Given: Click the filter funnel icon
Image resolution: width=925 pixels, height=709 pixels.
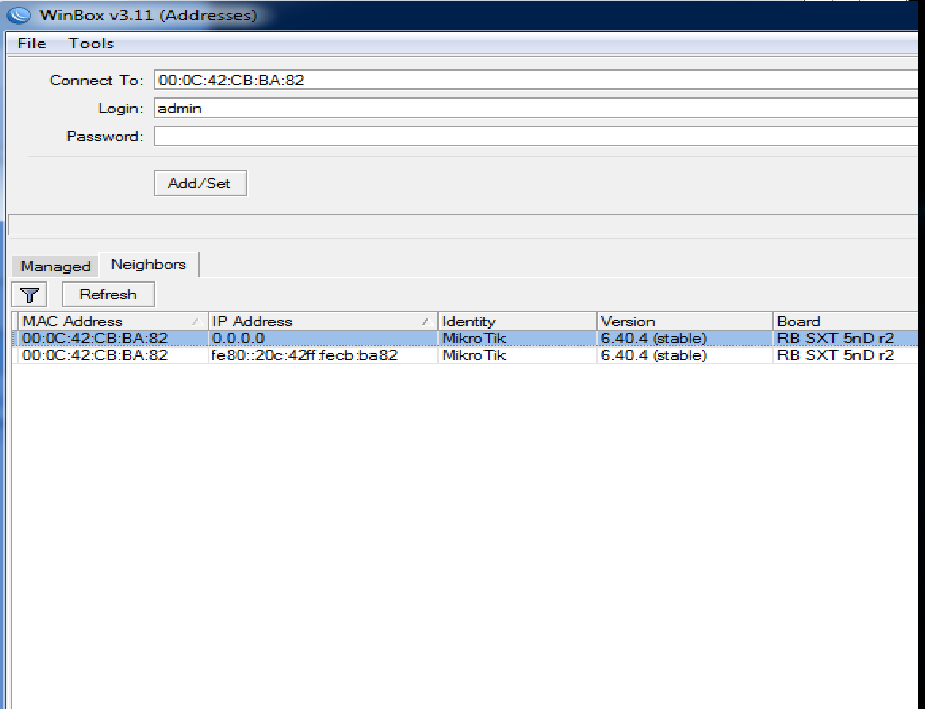Looking at the screenshot, I should tap(29, 294).
